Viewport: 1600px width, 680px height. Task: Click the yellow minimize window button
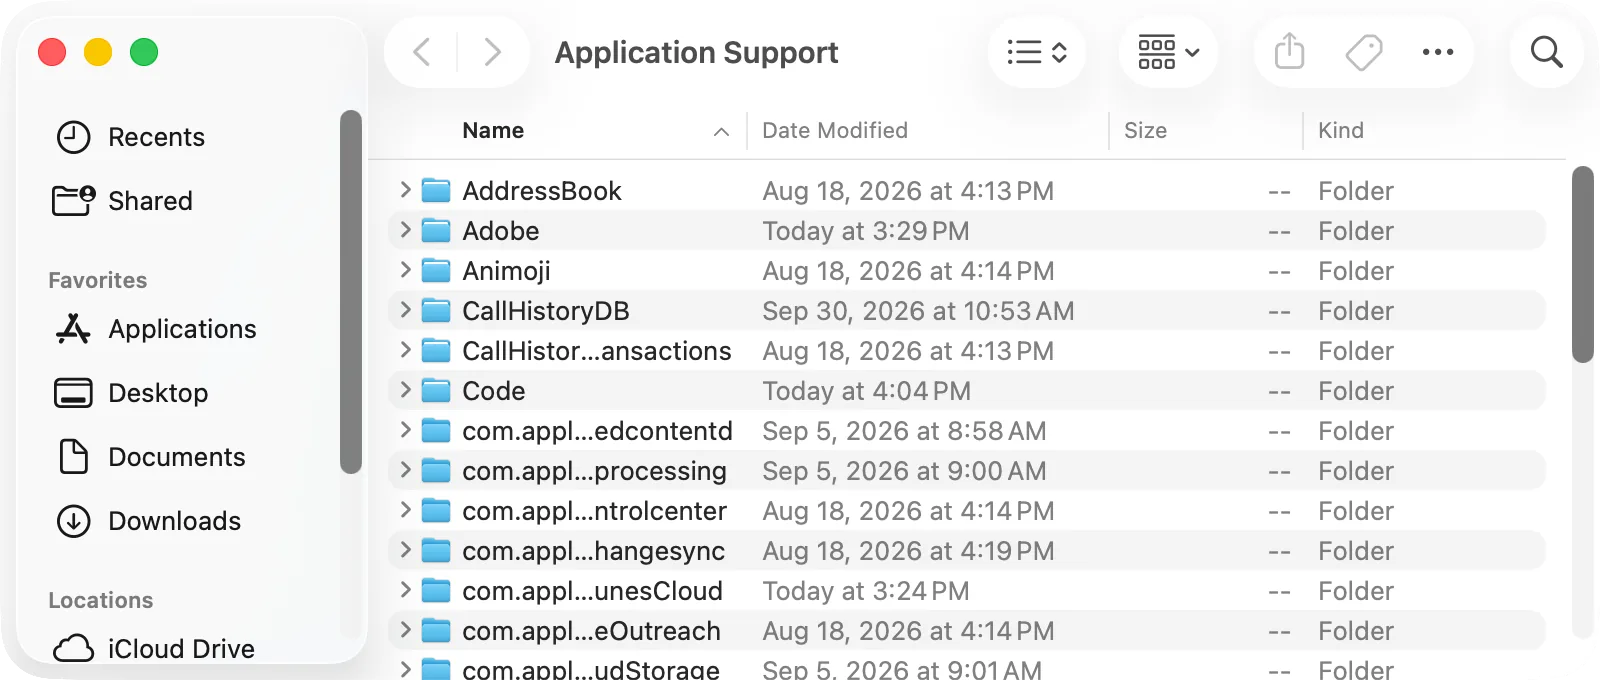coord(98,52)
